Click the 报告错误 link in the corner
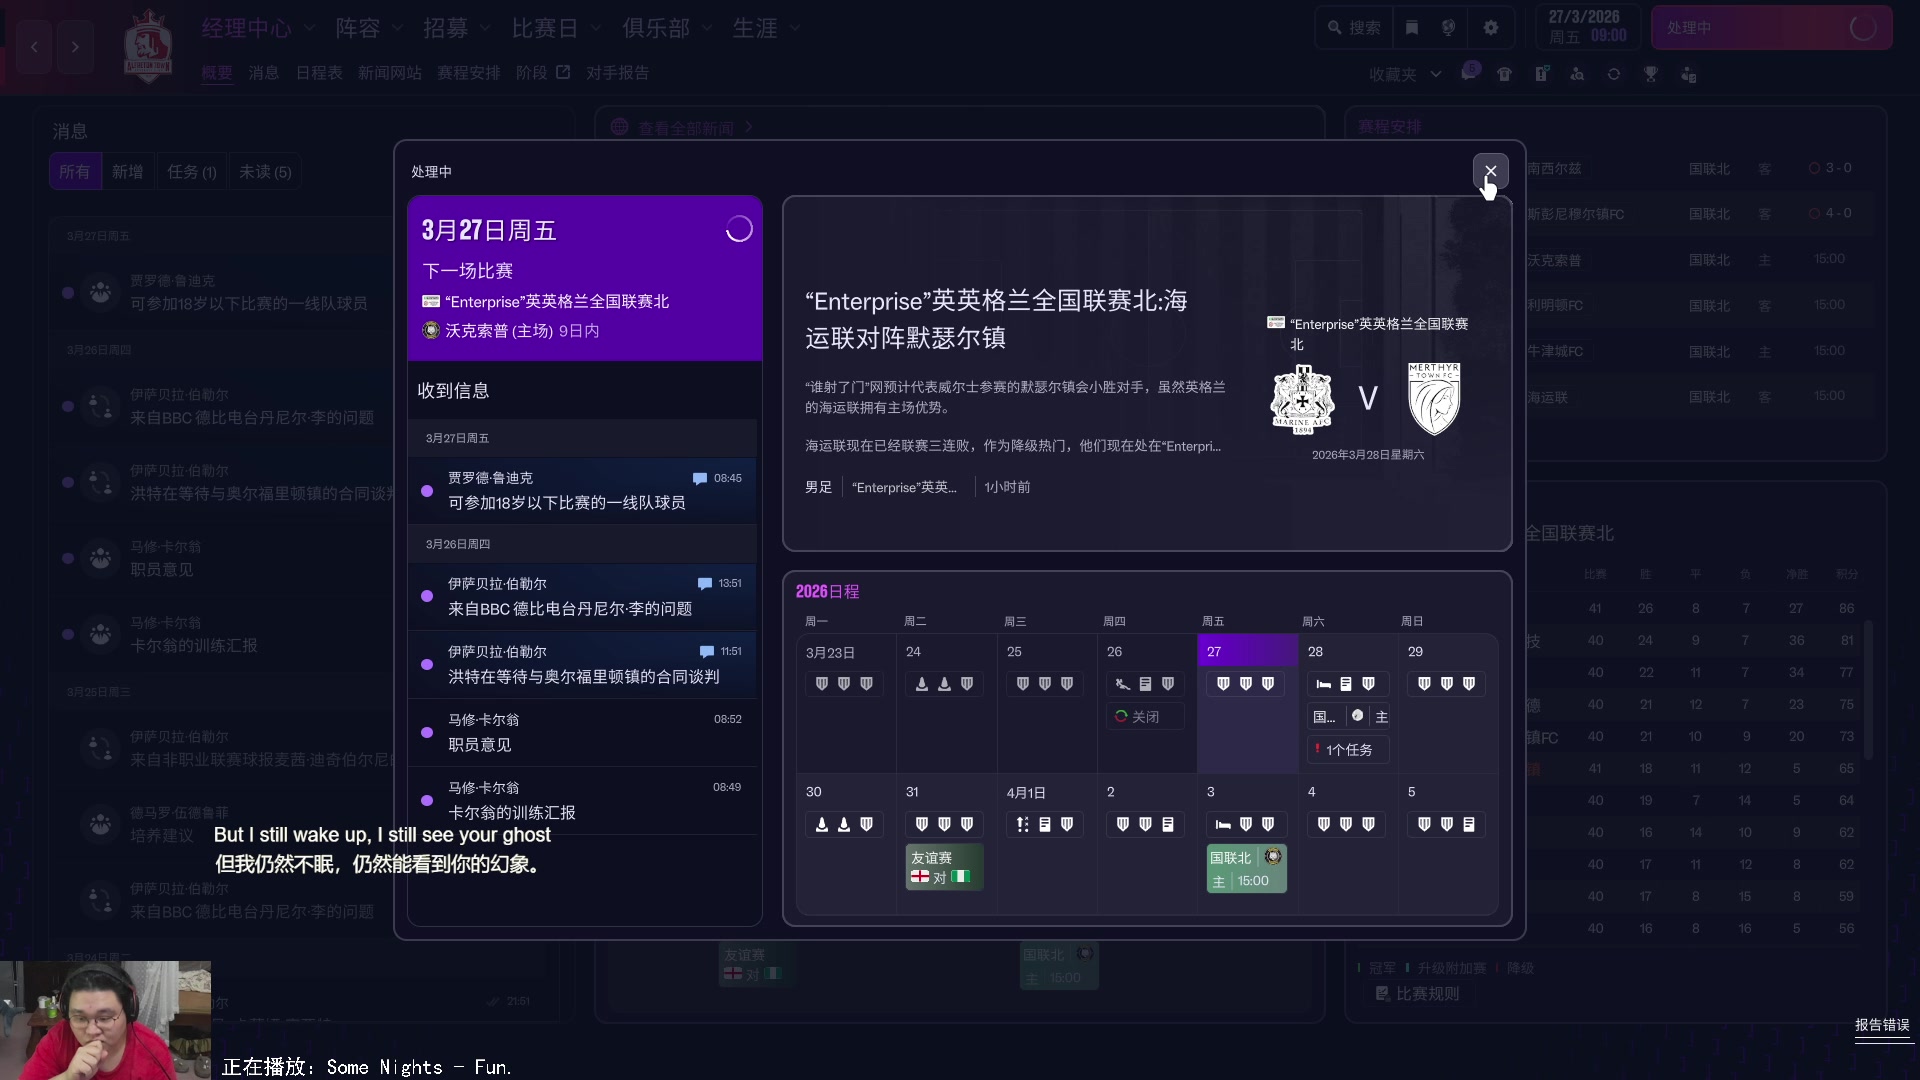 tap(1881, 1024)
